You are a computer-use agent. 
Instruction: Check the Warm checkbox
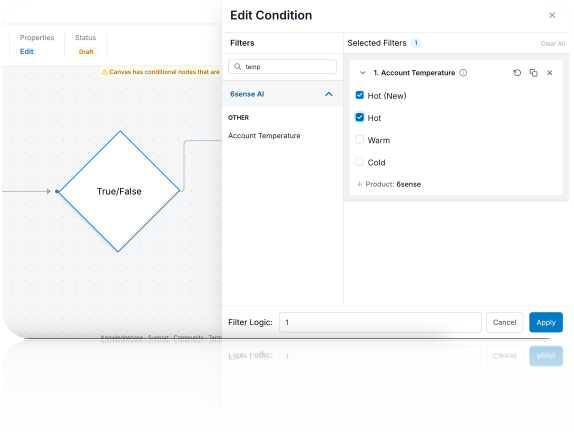[359, 140]
